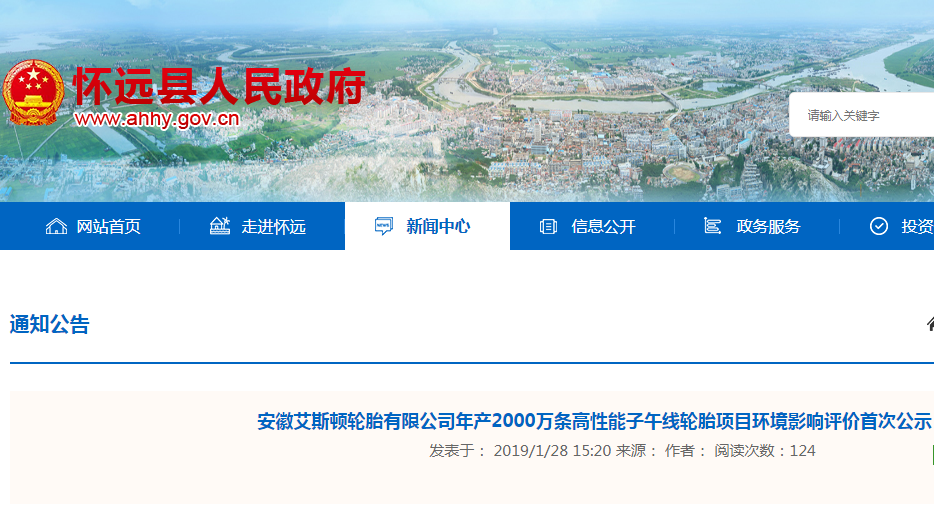The image size is (934, 513).
Task: Click the document icon beside 信息公开
Action: click(x=548, y=226)
